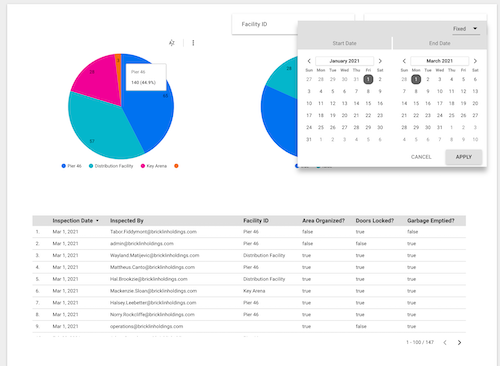Open March 2021 month selector
Viewport: 500px width, 366px height.
coord(439,61)
